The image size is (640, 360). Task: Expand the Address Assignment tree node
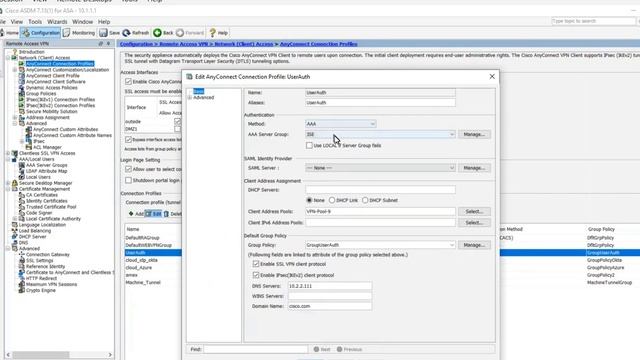click(x=15, y=118)
